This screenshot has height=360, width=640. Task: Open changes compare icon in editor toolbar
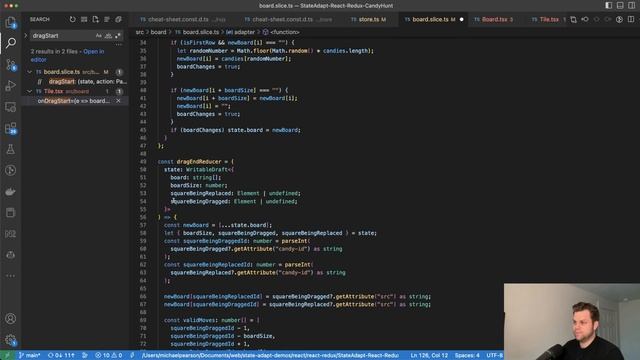coord(573,19)
